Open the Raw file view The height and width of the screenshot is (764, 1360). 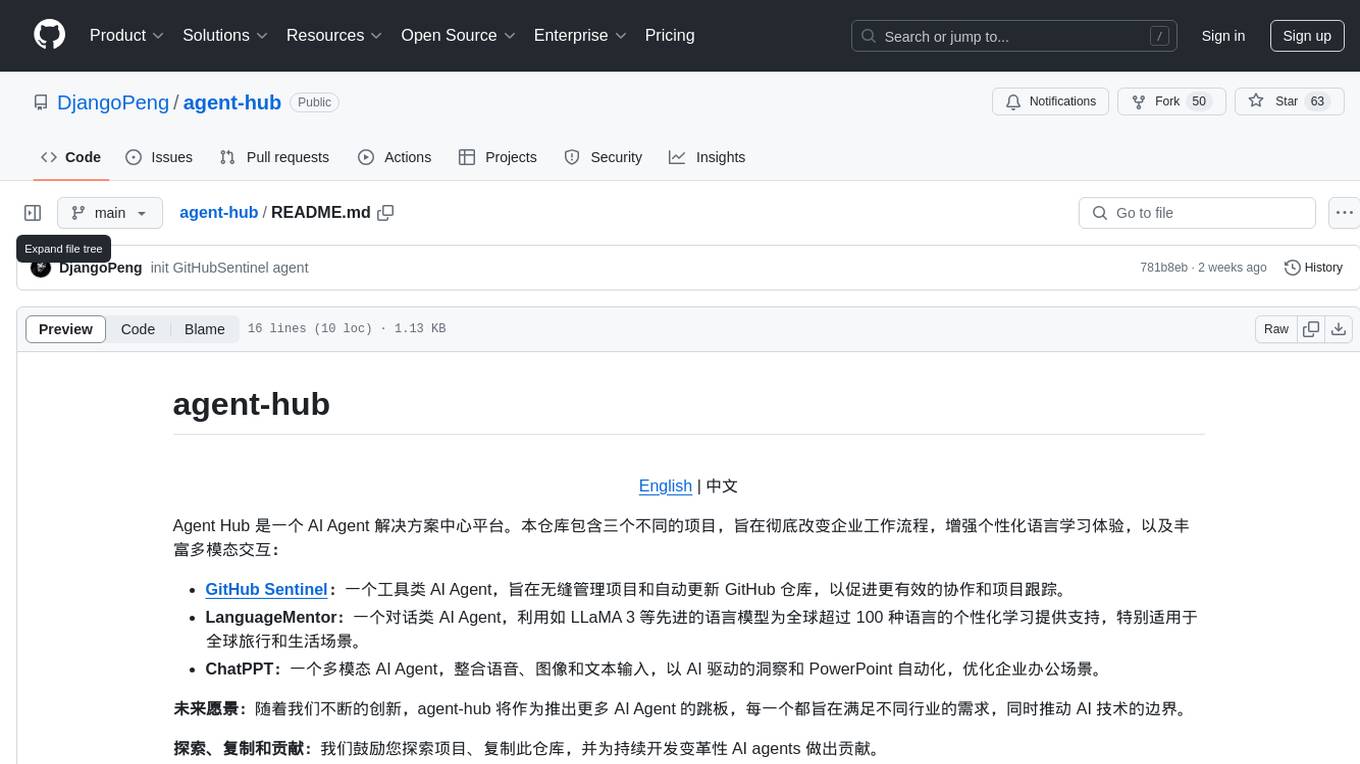pos(1276,329)
